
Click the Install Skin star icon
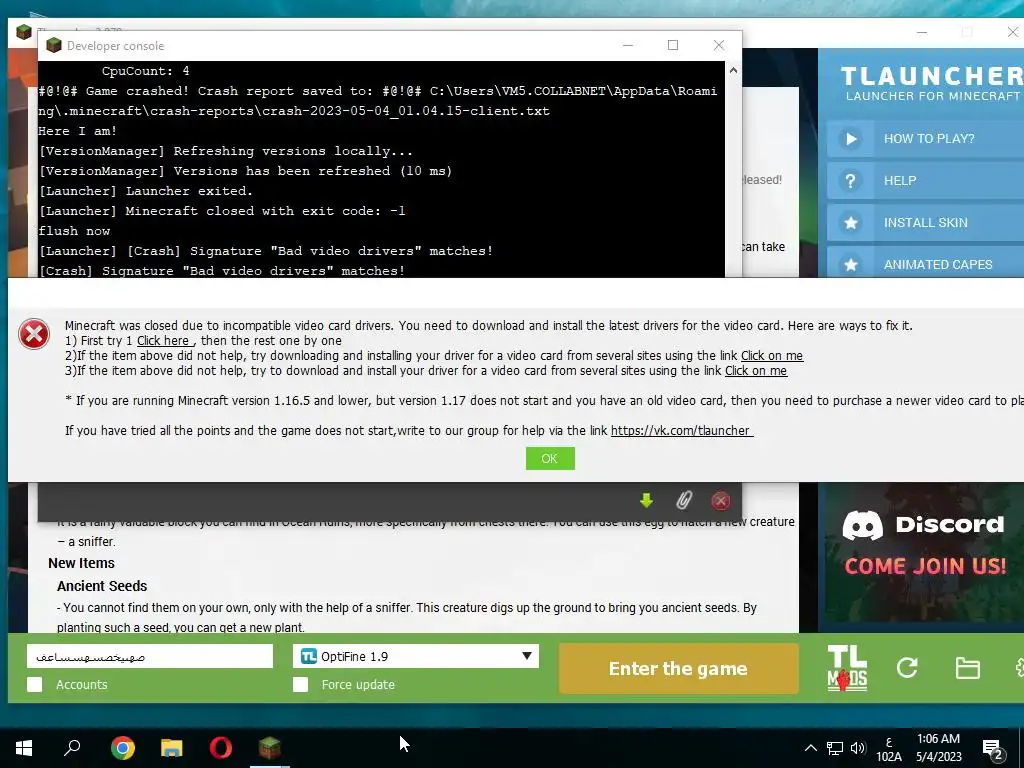pos(850,223)
